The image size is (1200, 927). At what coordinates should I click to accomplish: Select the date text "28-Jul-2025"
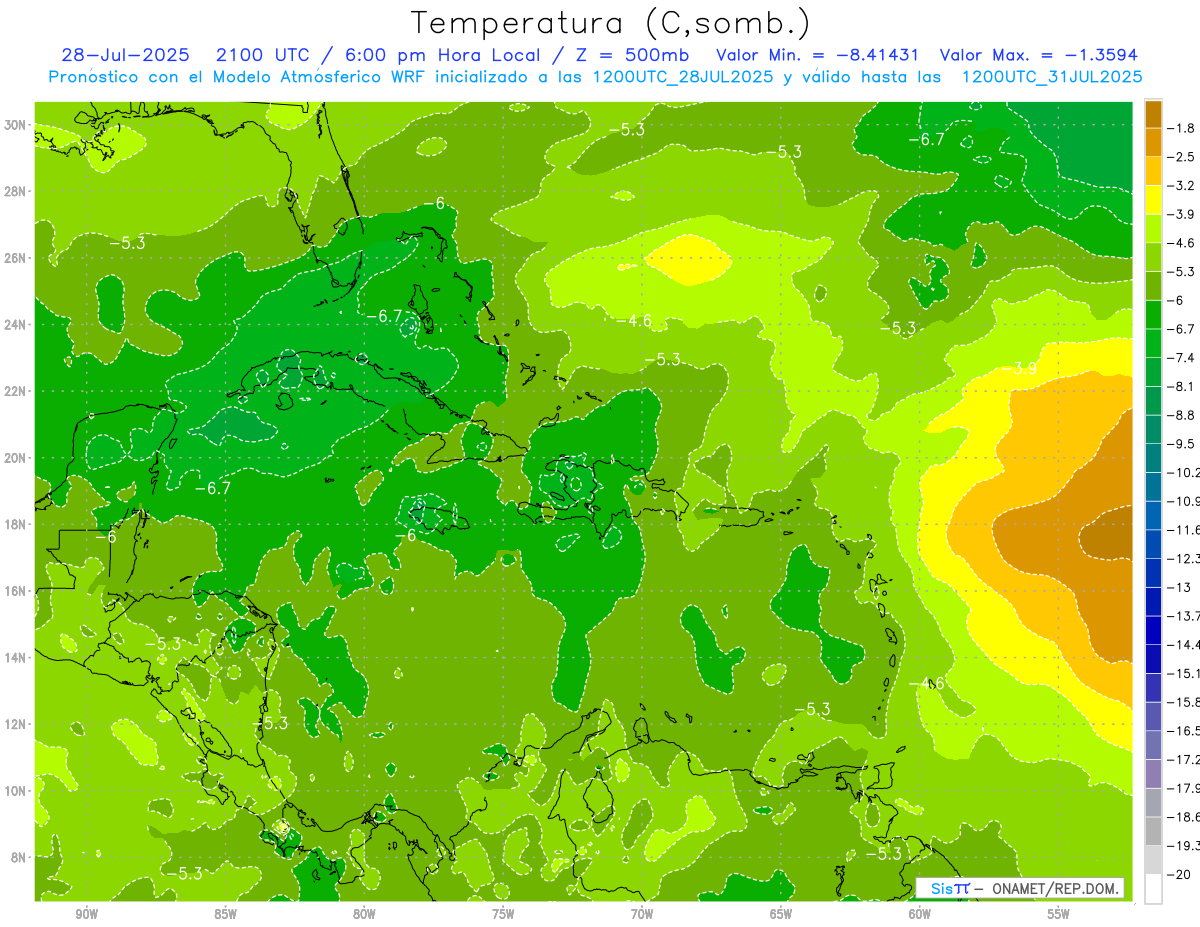[x=124, y=55]
